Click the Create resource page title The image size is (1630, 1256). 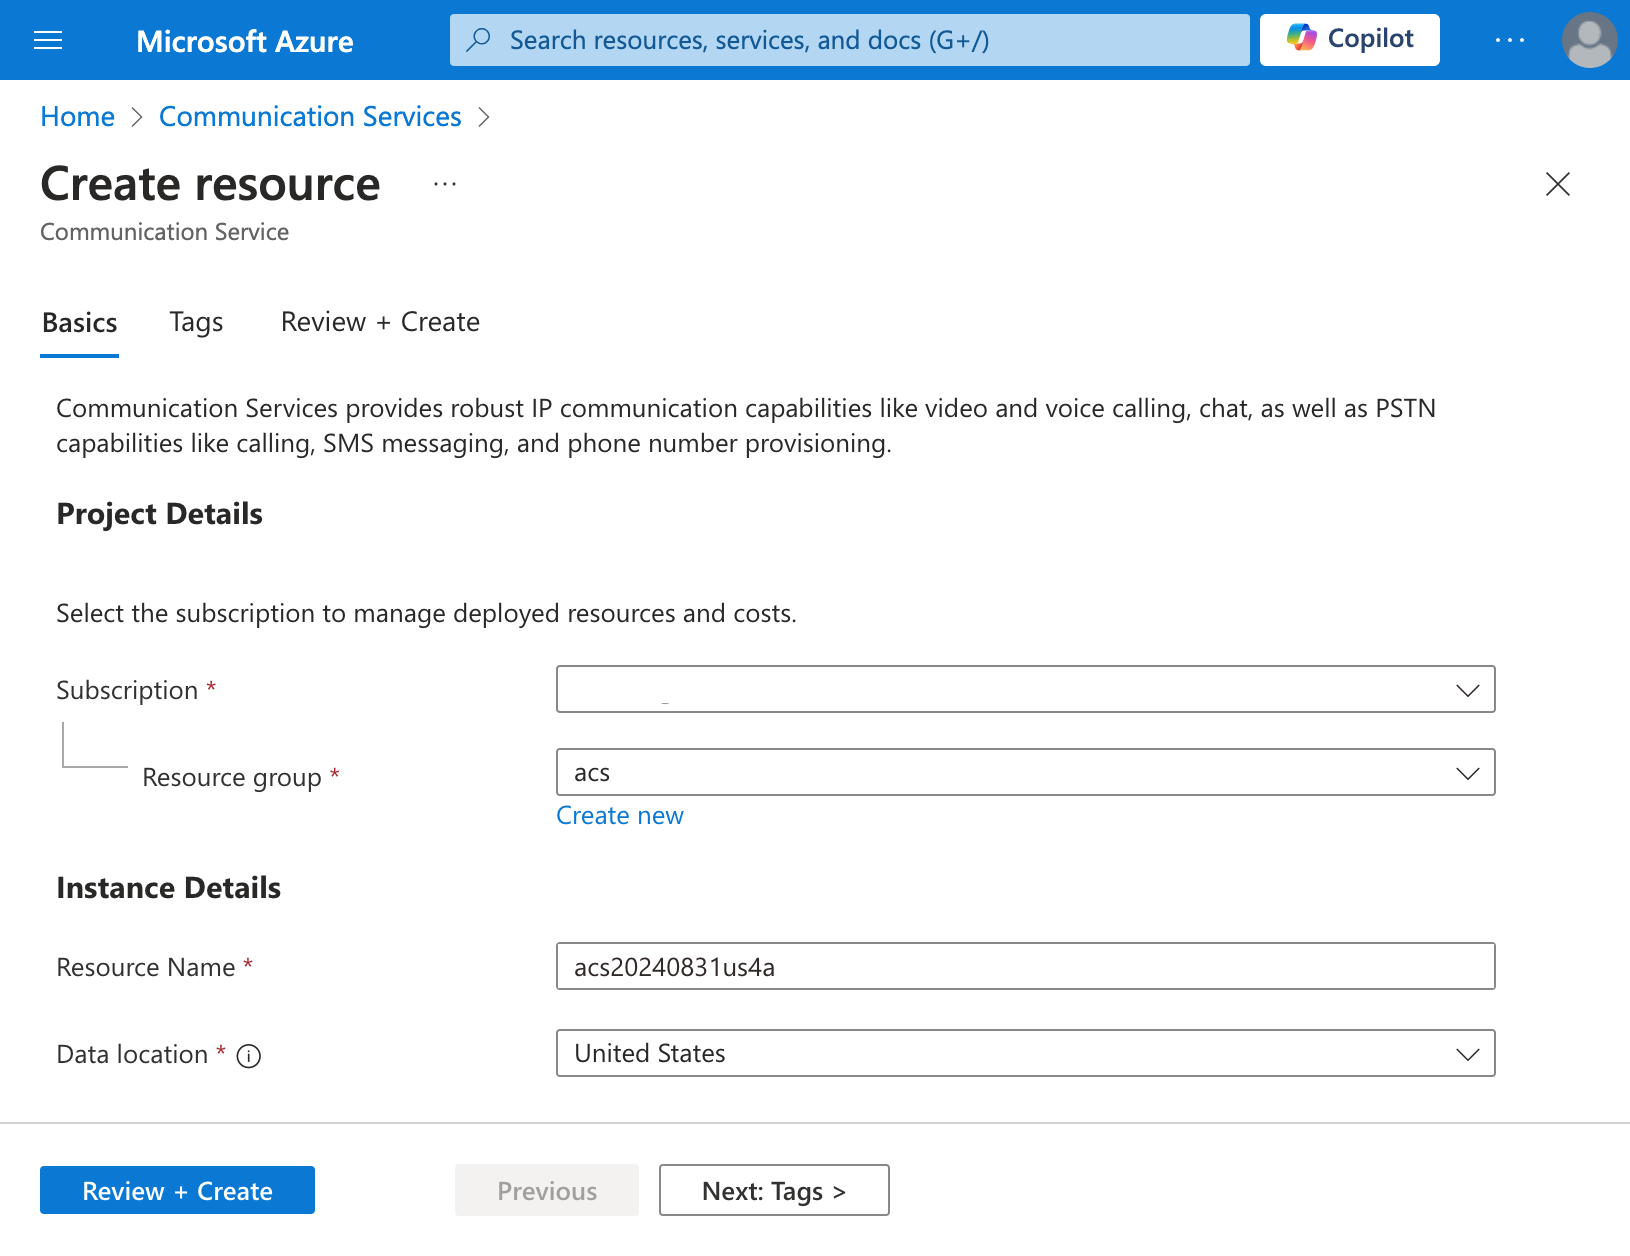(x=210, y=184)
